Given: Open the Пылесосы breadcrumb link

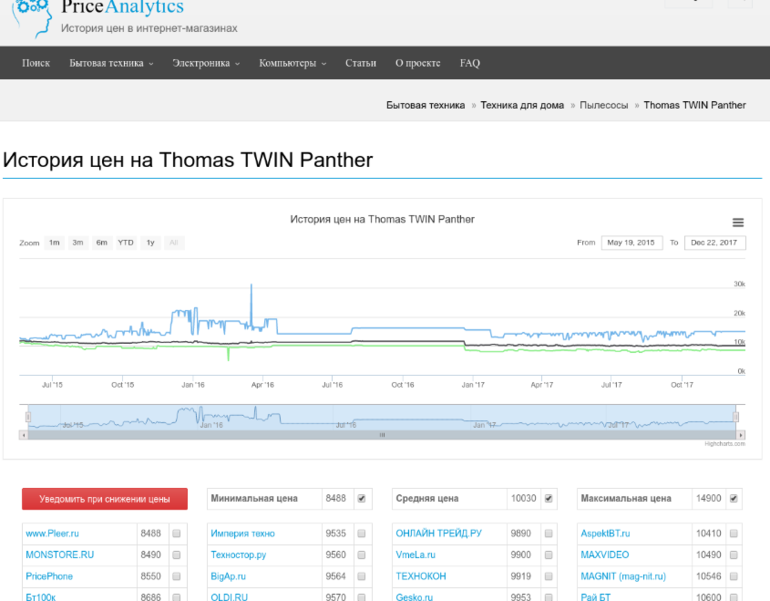Looking at the screenshot, I should click(604, 105).
